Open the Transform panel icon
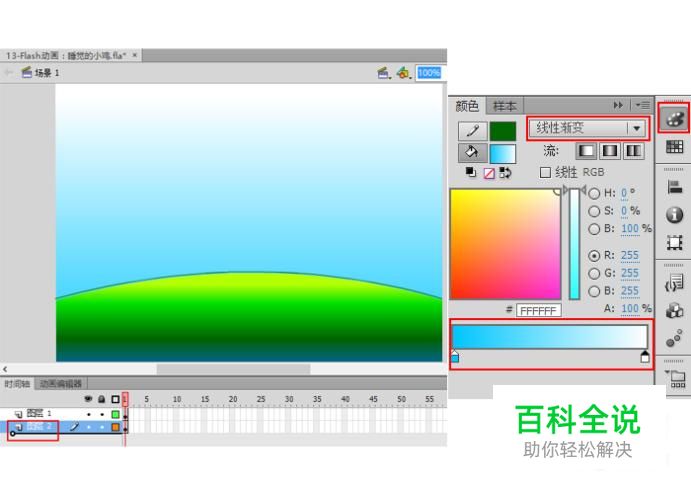 (674, 242)
